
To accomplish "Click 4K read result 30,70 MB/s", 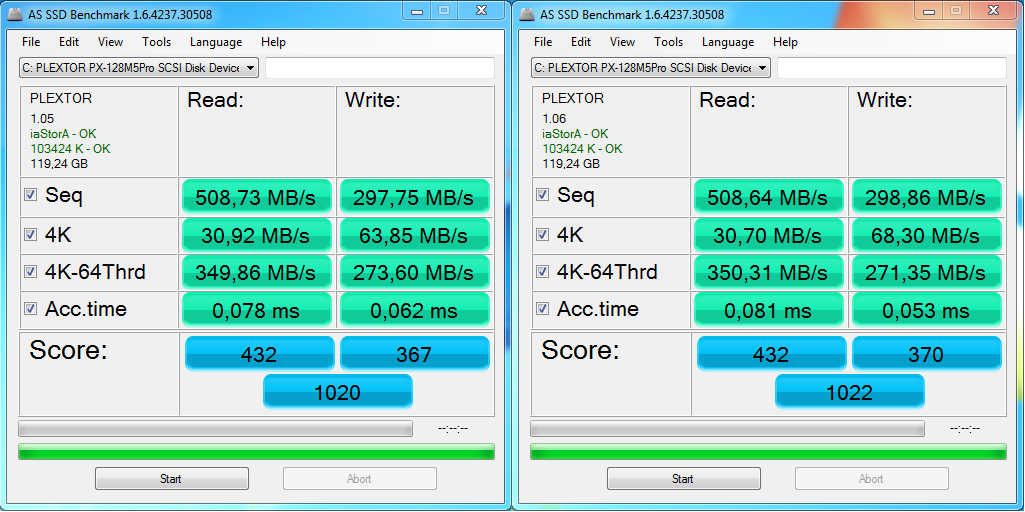I will click(769, 235).
